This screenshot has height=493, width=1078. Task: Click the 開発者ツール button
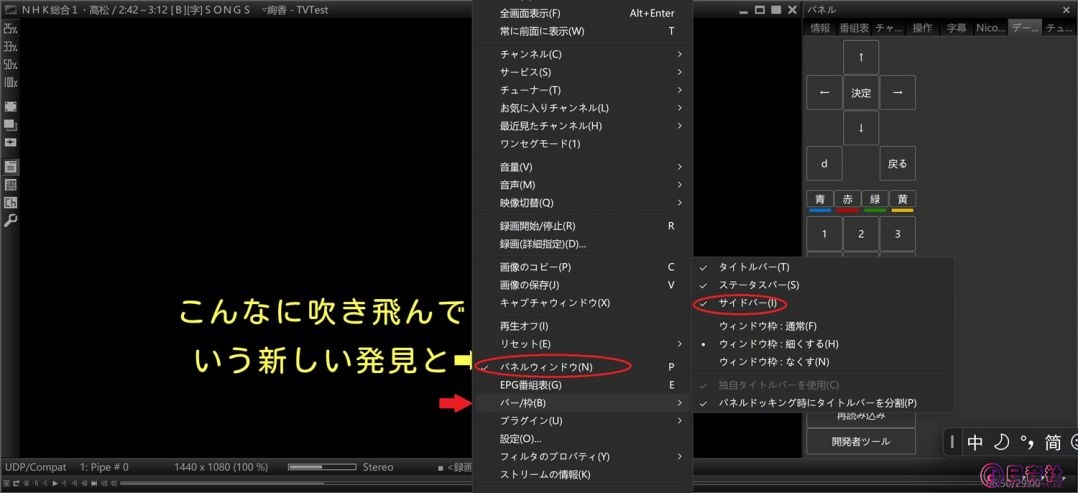point(861,441)
